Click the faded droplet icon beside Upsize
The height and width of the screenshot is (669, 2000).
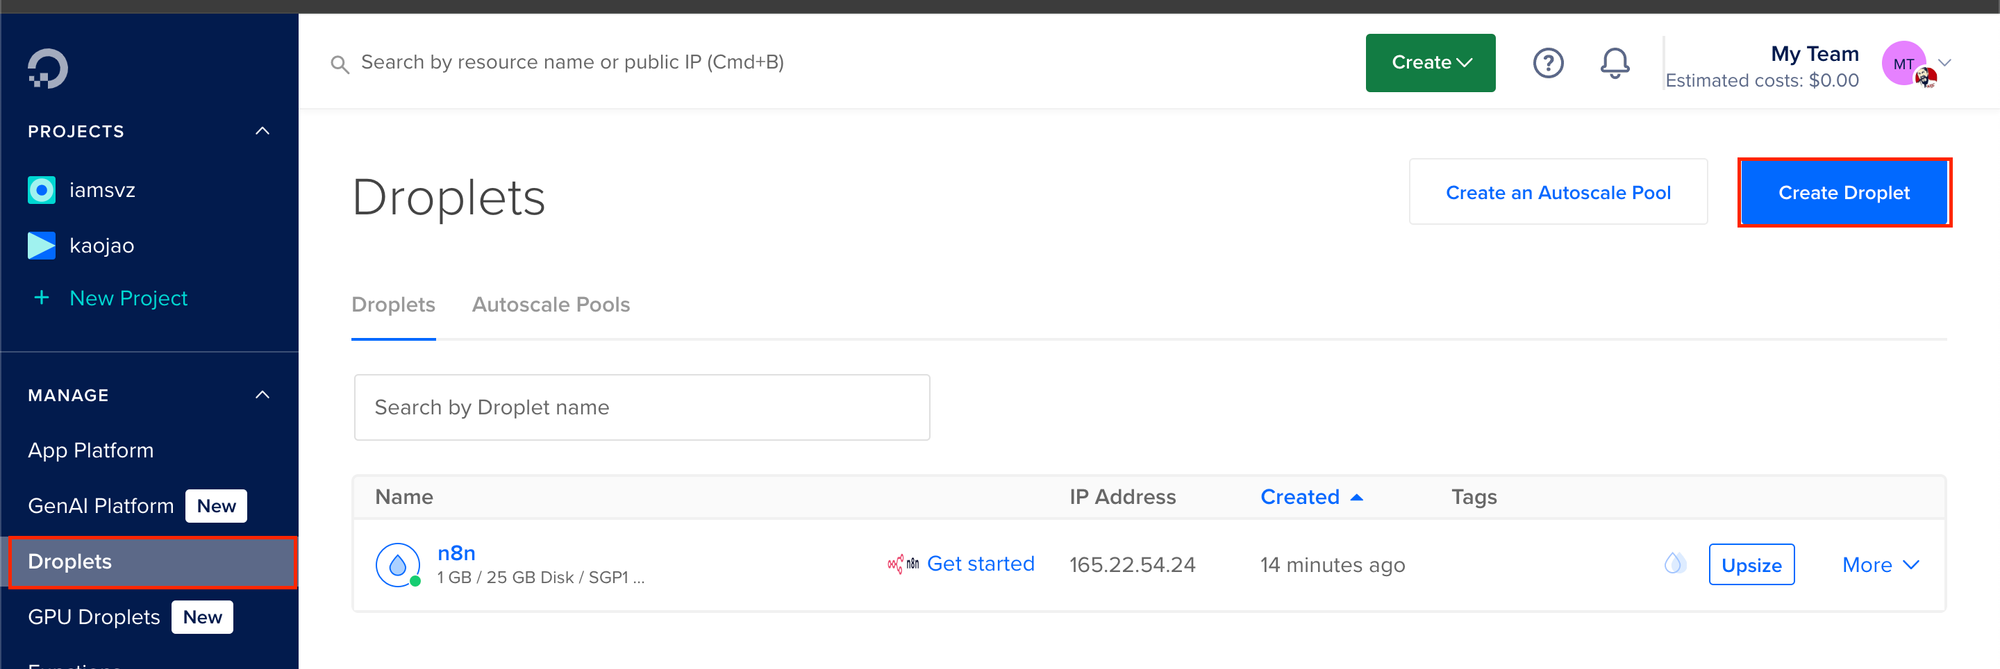pos(1675,564)
